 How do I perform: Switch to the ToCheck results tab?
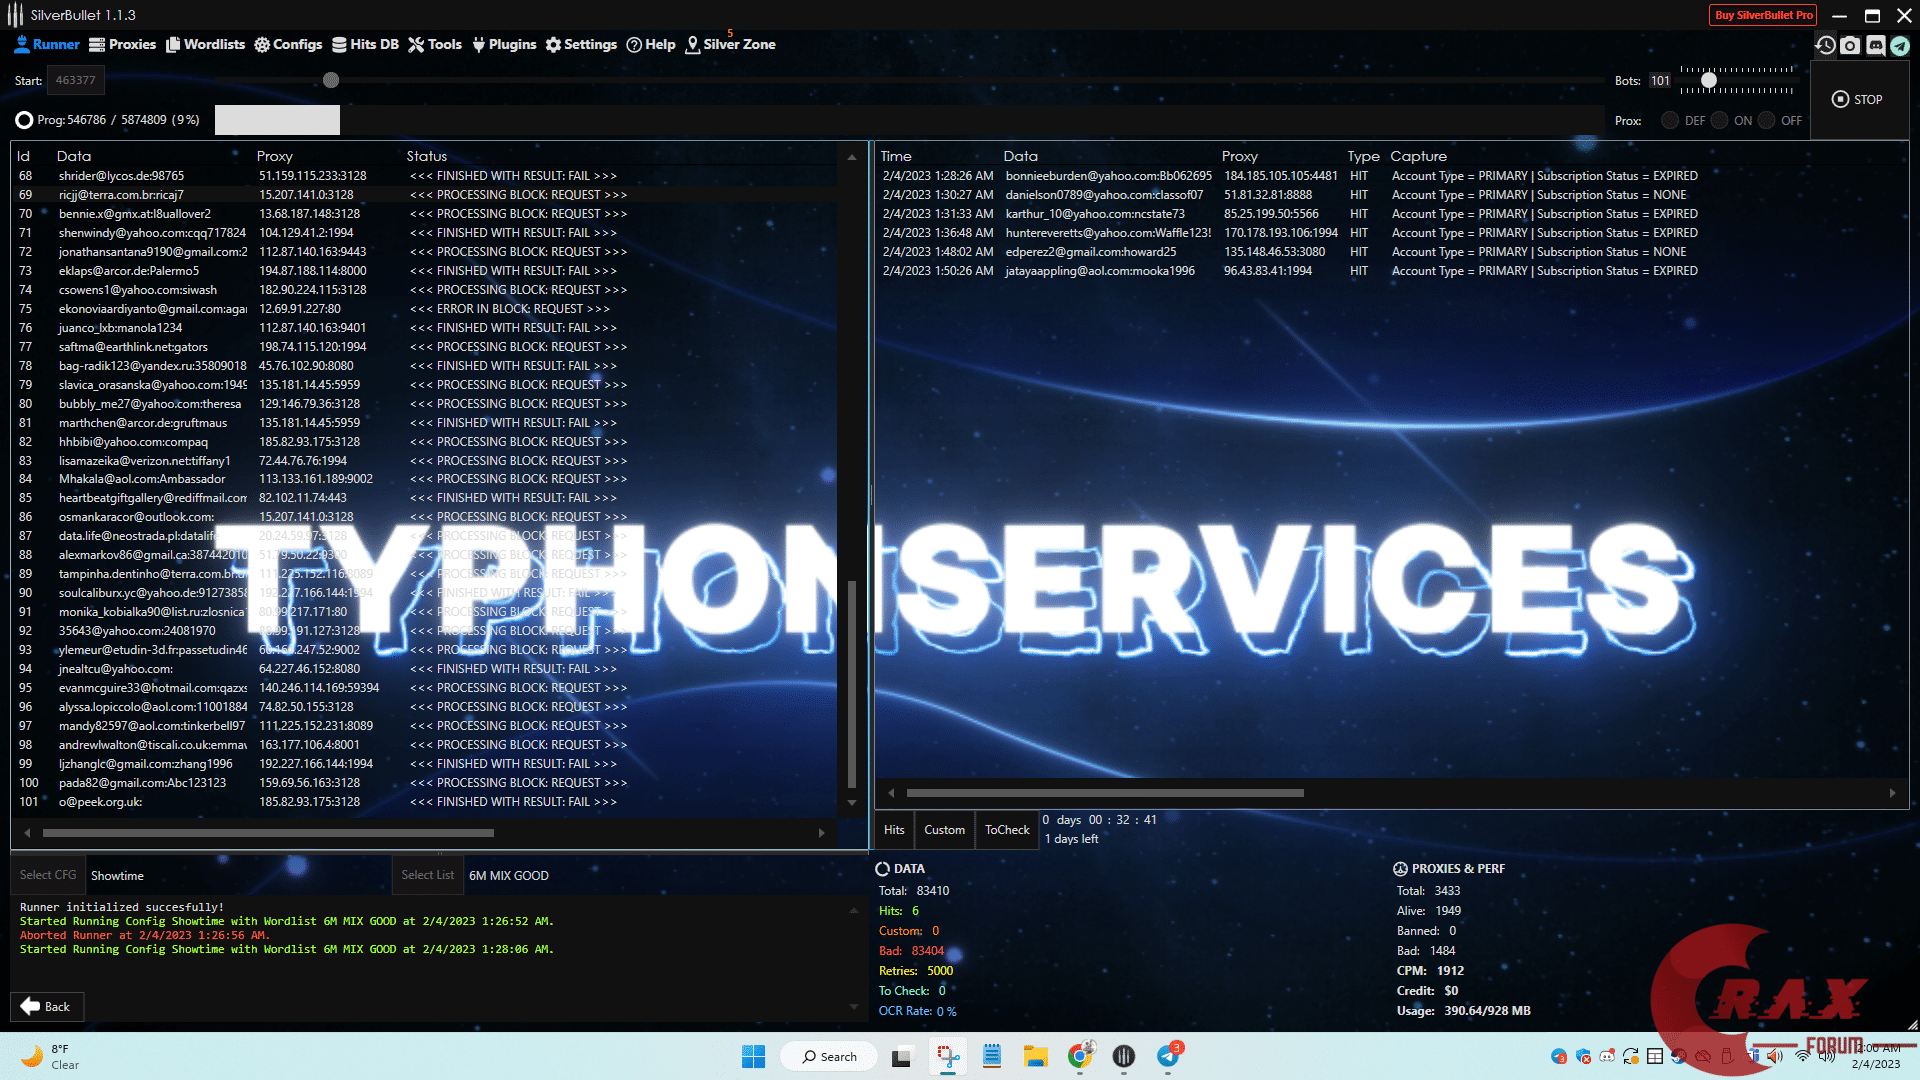pyautogui.click(x=1007, y=830)
